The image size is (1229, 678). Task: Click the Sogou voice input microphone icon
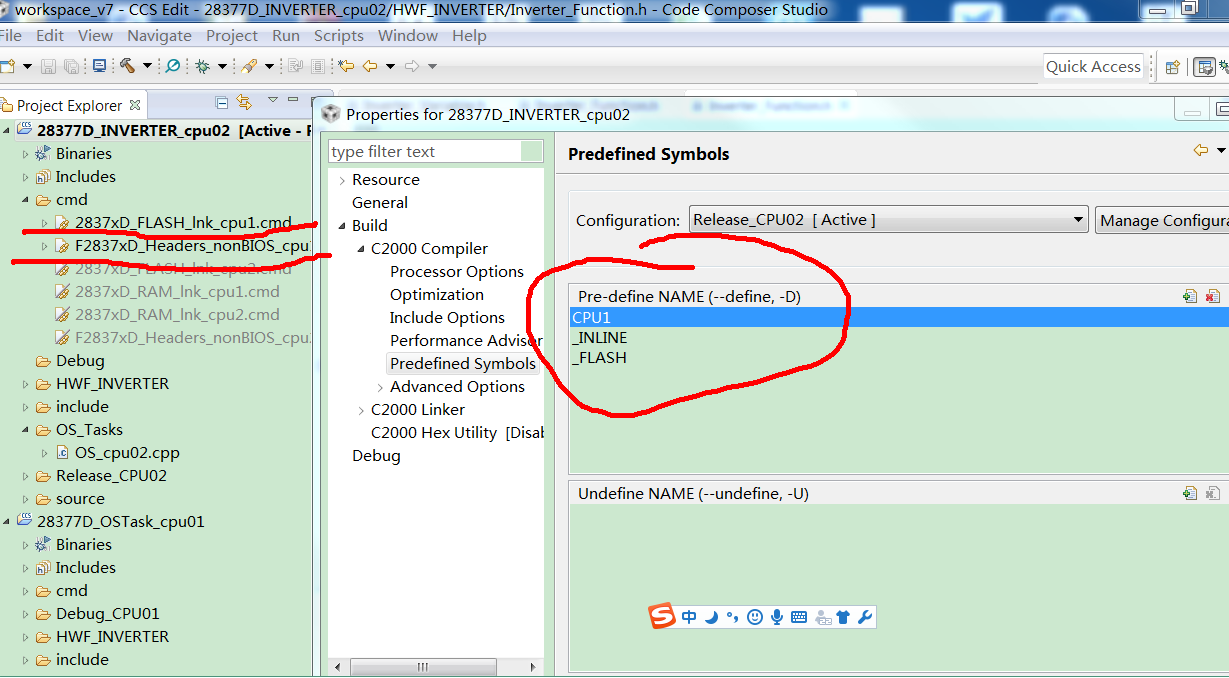tap(777, 617)
